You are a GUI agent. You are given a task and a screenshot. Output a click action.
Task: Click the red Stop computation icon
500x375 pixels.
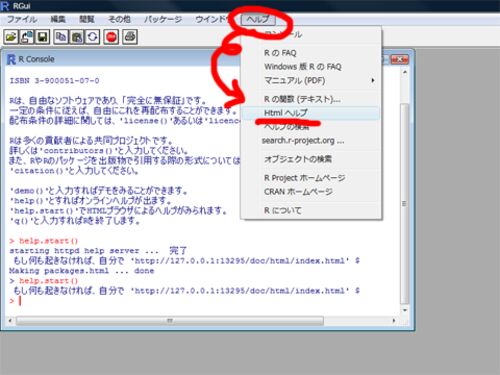click(x=111, y=37)
